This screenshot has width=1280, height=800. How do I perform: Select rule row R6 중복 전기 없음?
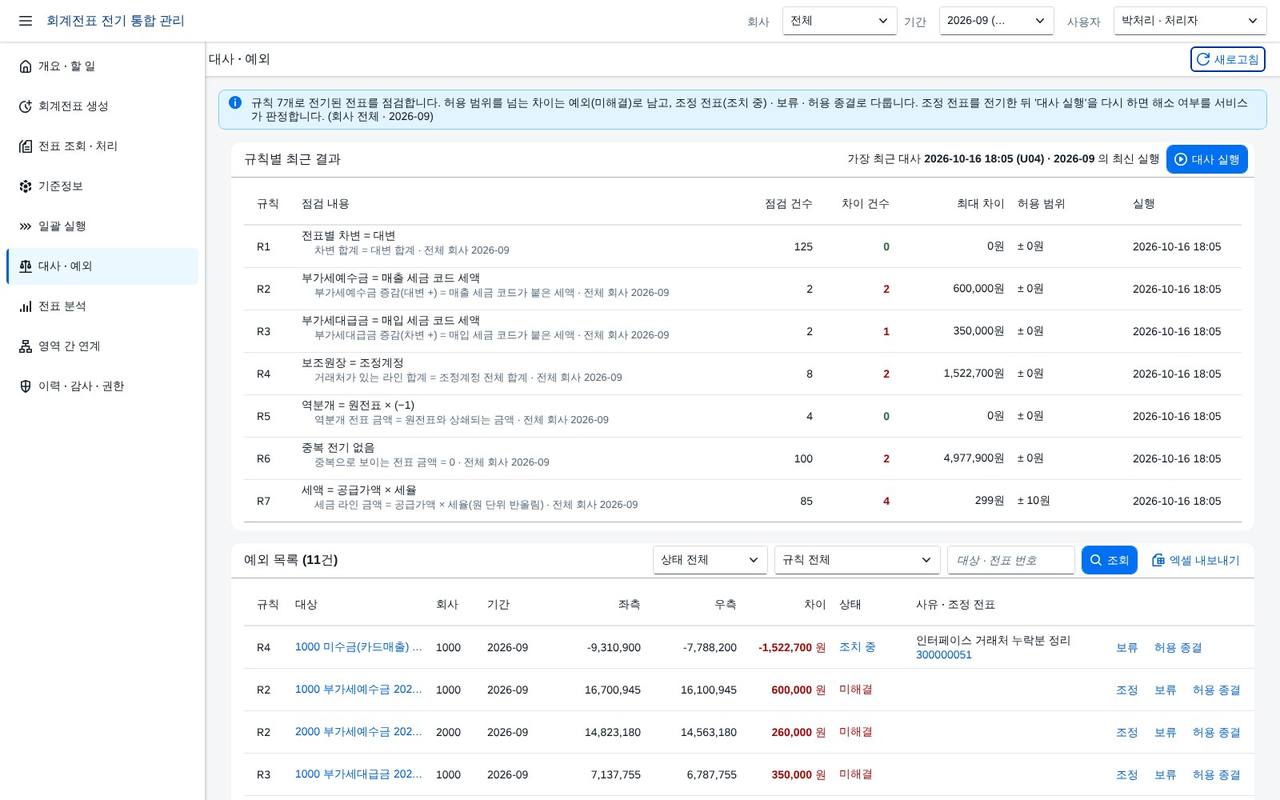[742, 458]
